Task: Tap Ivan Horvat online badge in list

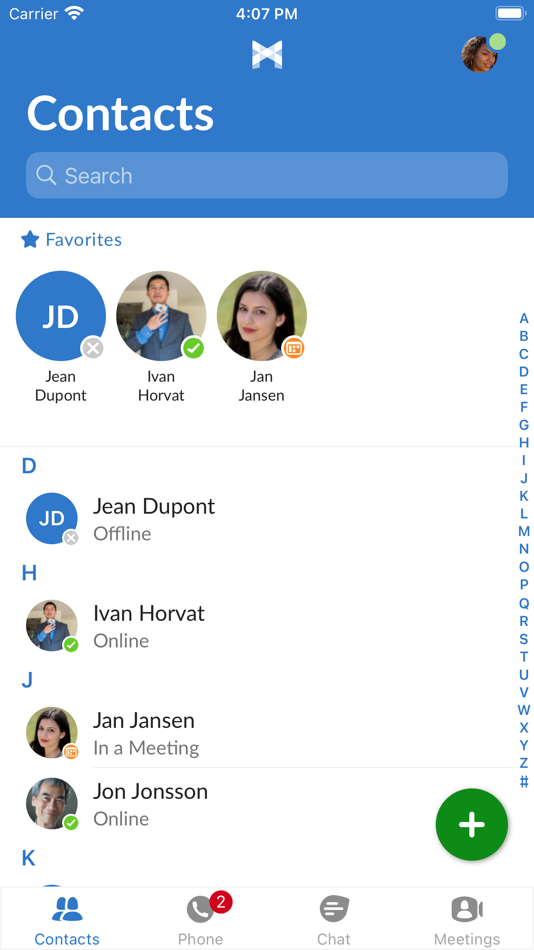Action: [71, 644]
